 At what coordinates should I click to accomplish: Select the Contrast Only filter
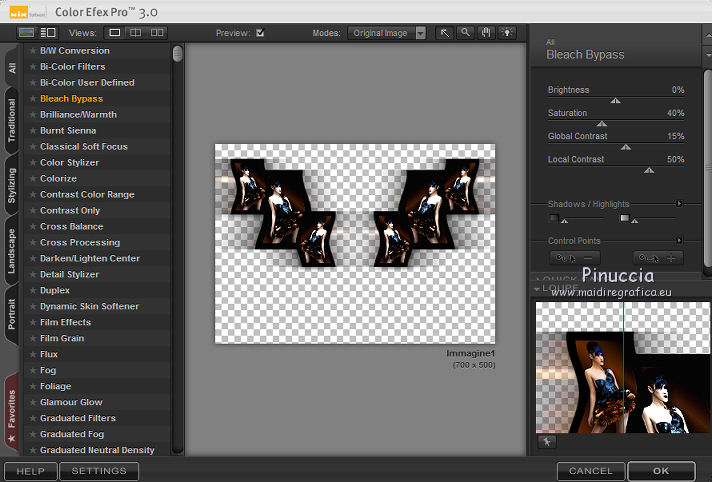[x=70, y=210]
